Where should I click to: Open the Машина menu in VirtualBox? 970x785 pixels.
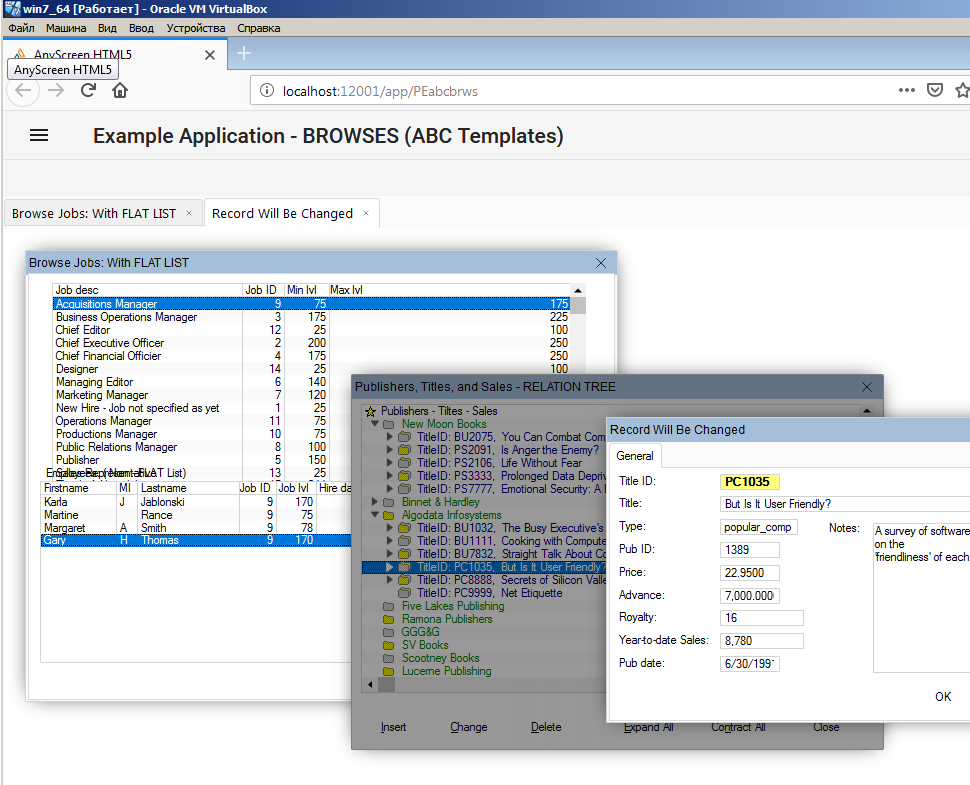tap(66, 28)
